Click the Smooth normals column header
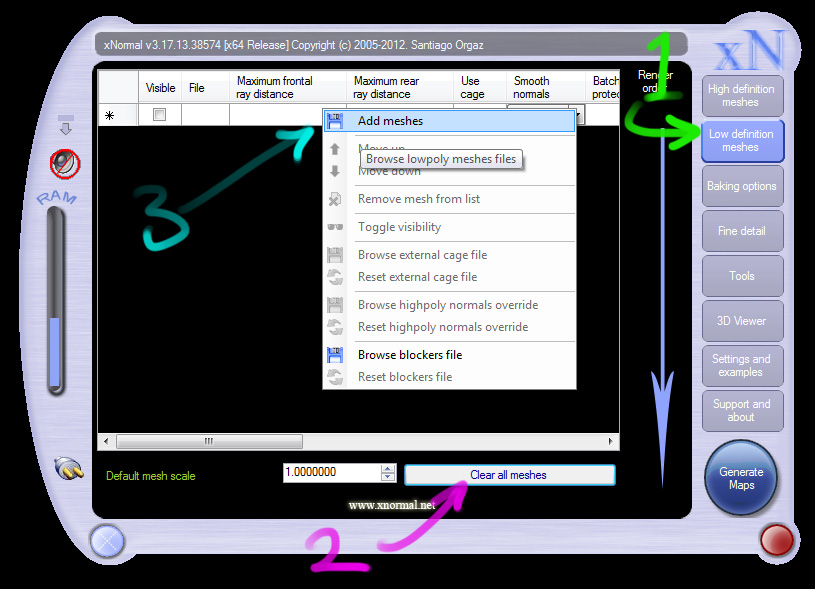 pos(546,87)
